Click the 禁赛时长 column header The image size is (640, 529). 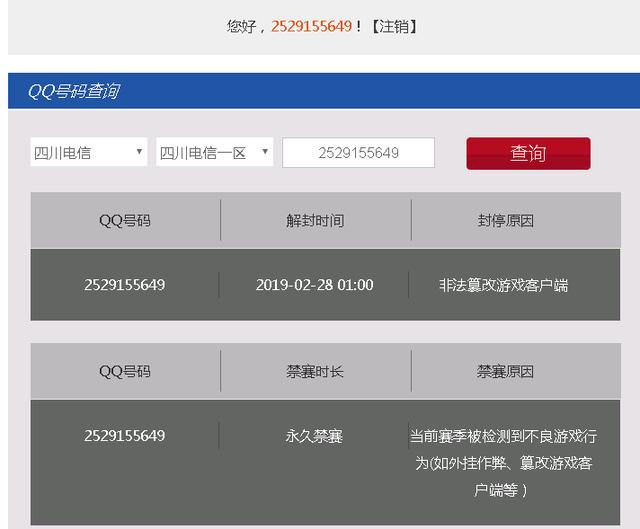click(x=315, y=371)
